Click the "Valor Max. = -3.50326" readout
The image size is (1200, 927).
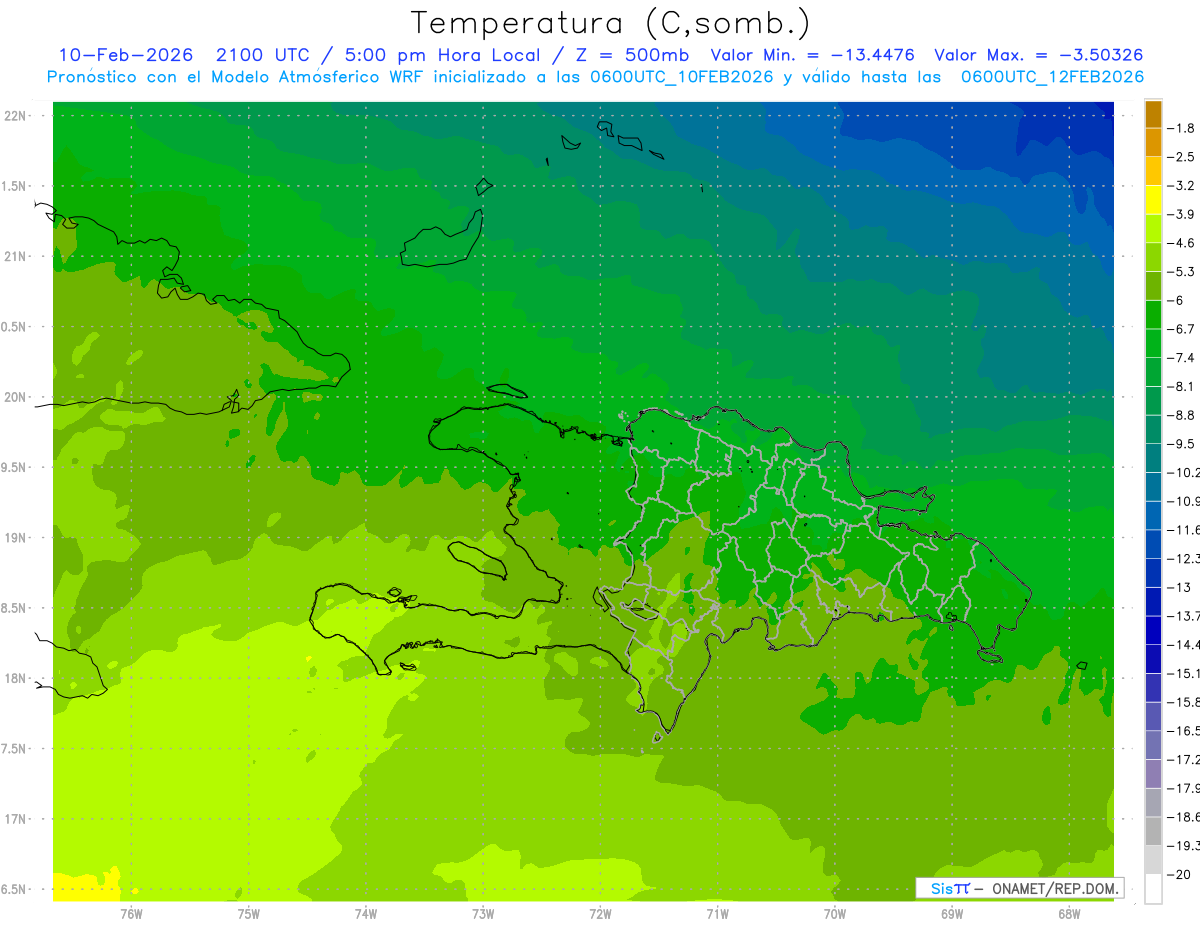point(1038,55)
